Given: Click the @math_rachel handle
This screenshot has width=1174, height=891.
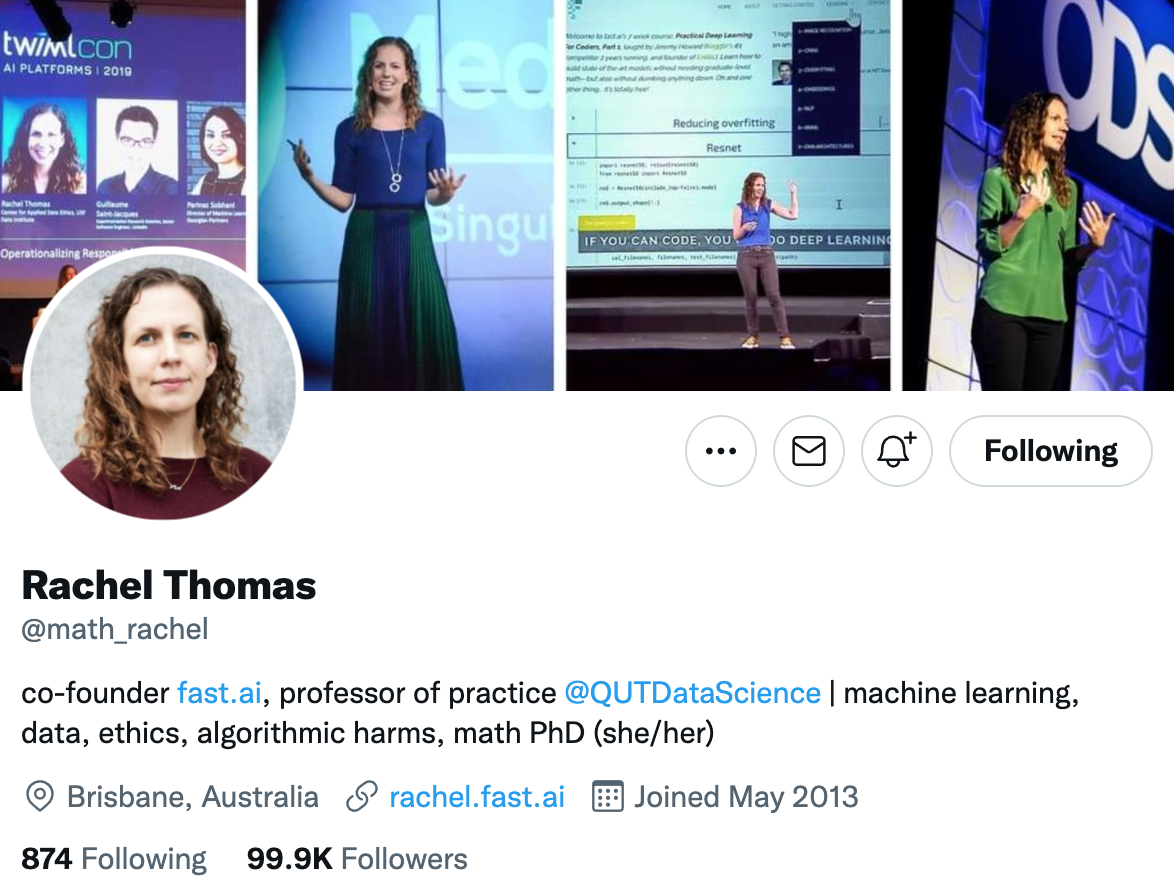Looking at the screenshot, I should point(115,630).
